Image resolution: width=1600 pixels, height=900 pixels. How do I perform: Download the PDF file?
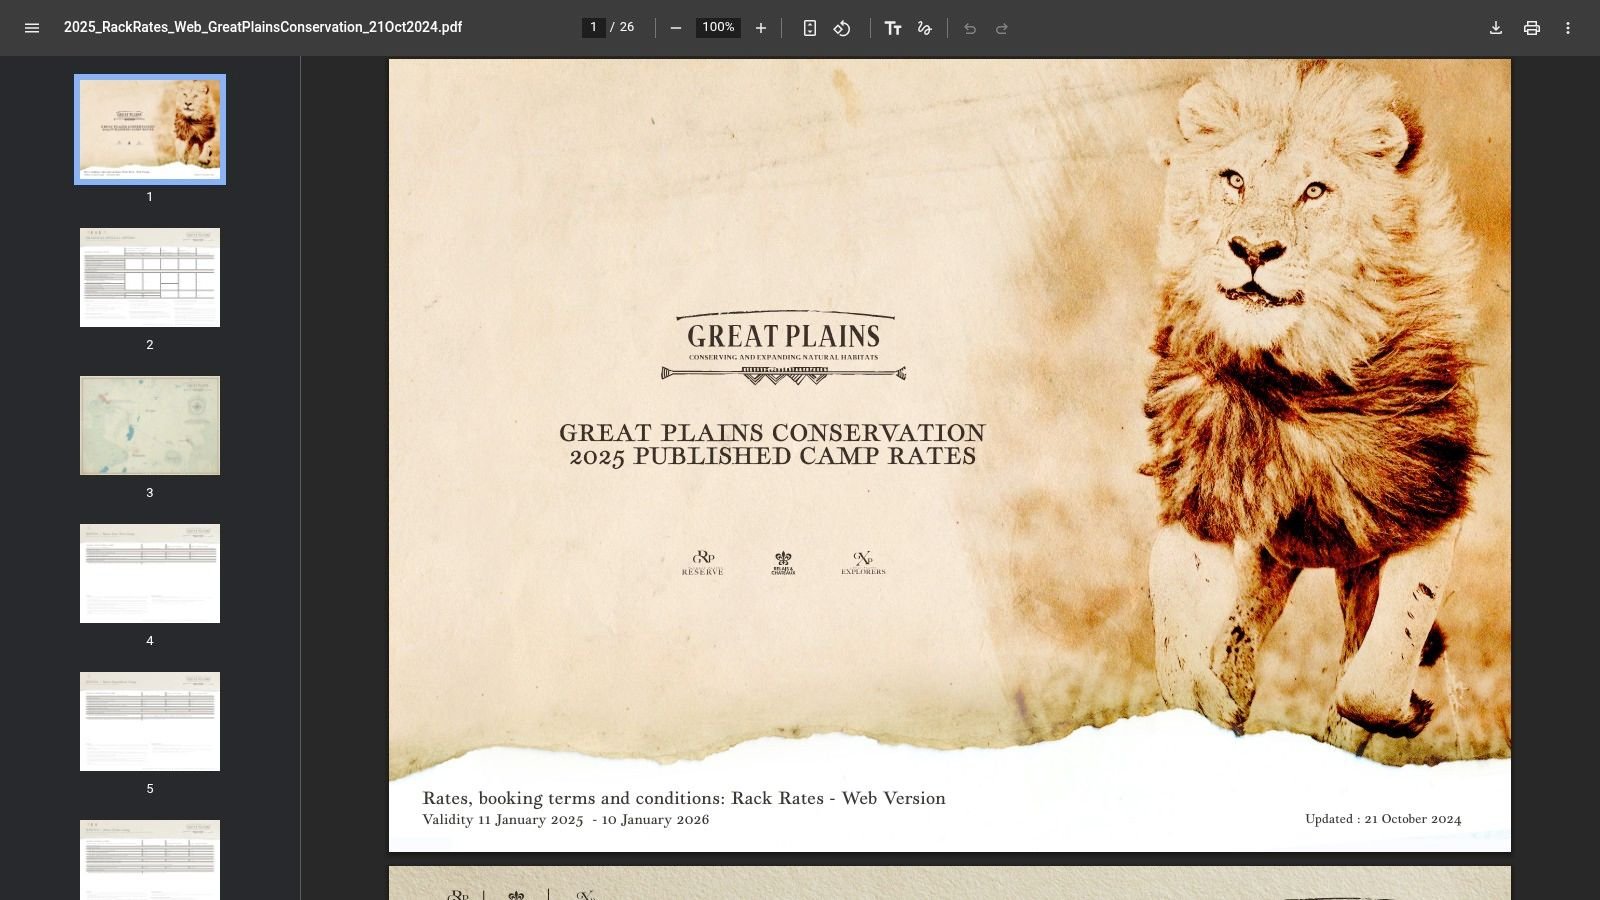[1496, 28]
